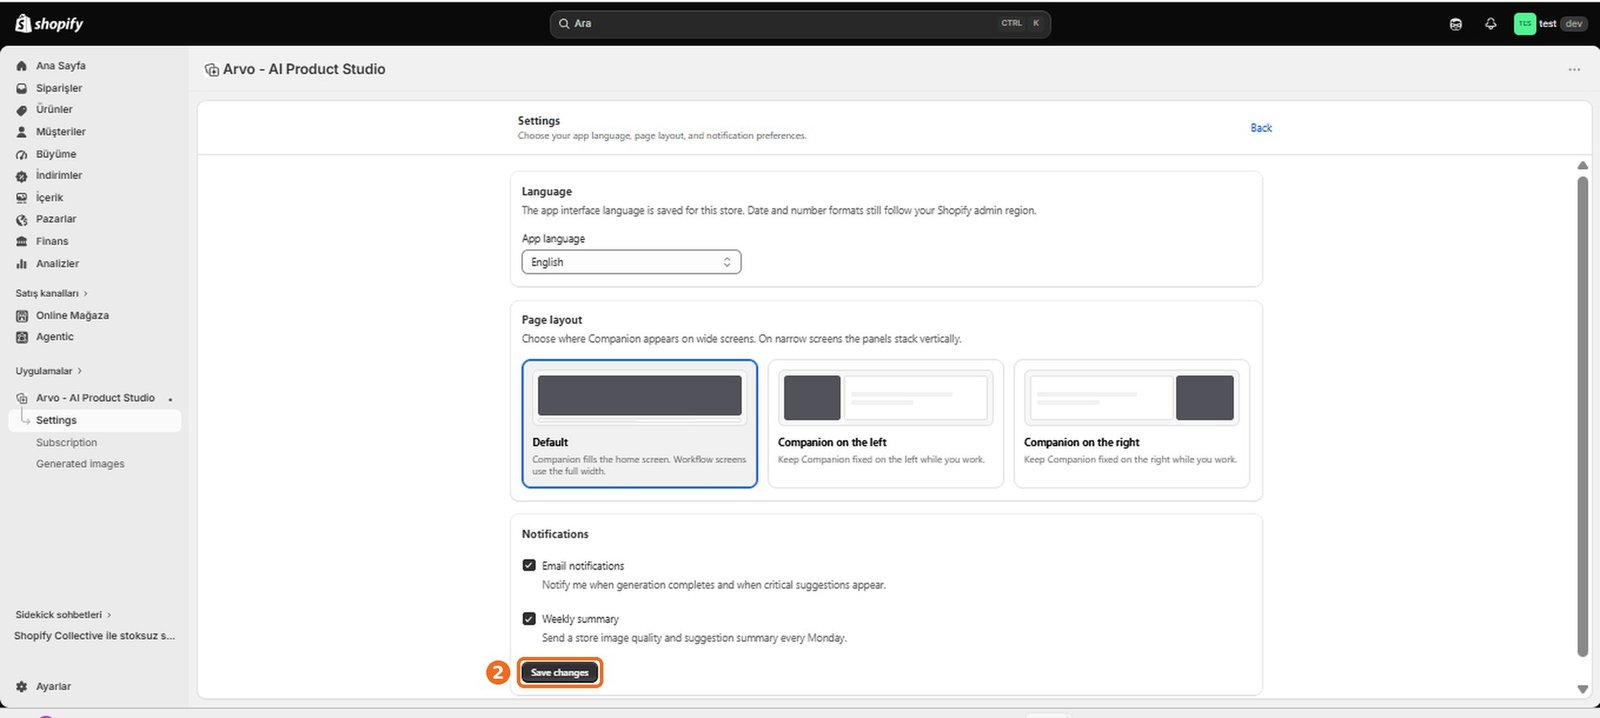Open the İçerik icon
Viewport: 1600px width, 718px height.
pyautogui.click(x=22, y=198)
